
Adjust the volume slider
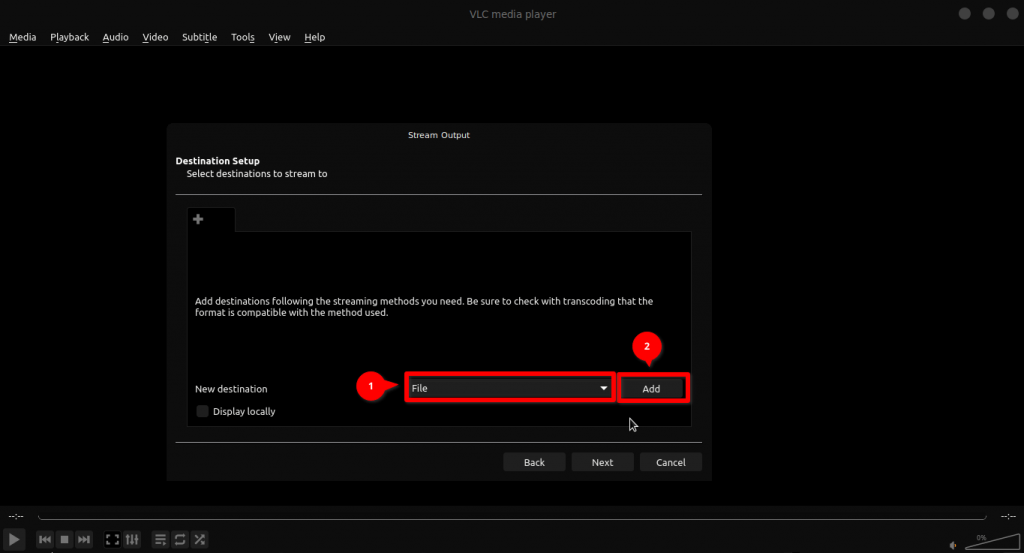point(993,541)
